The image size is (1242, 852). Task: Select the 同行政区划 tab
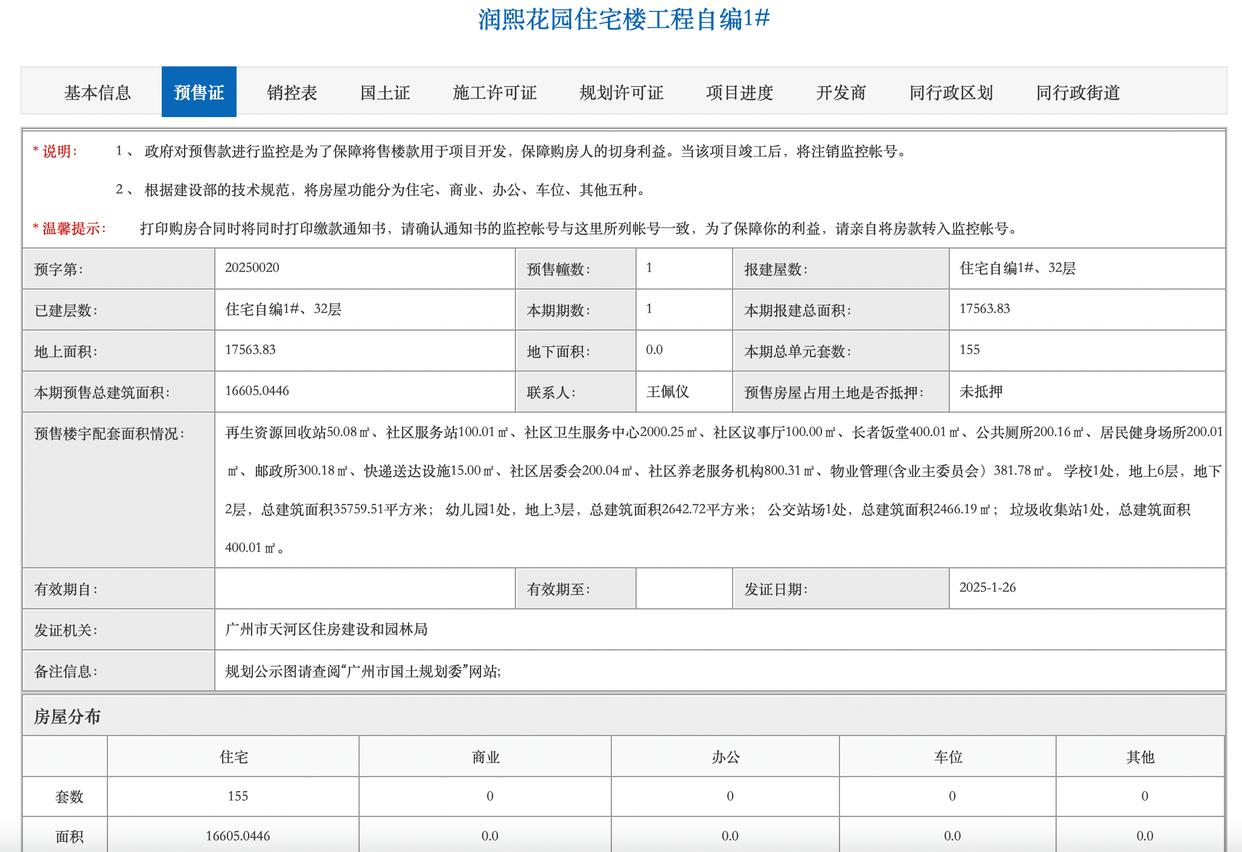coord(951,93)
